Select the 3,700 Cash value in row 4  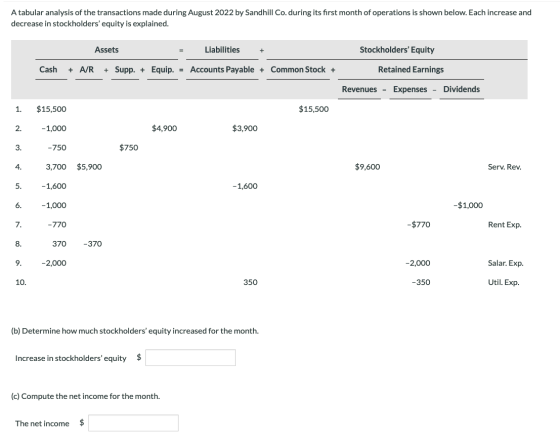coord(56,167)
